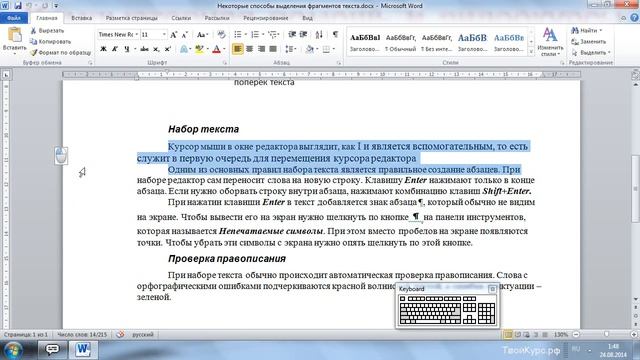Viewport: 640px width, 360px height.
Task: Open the underline style dropdown arrow
Action: pyautogui.click(x=135, y=49)
